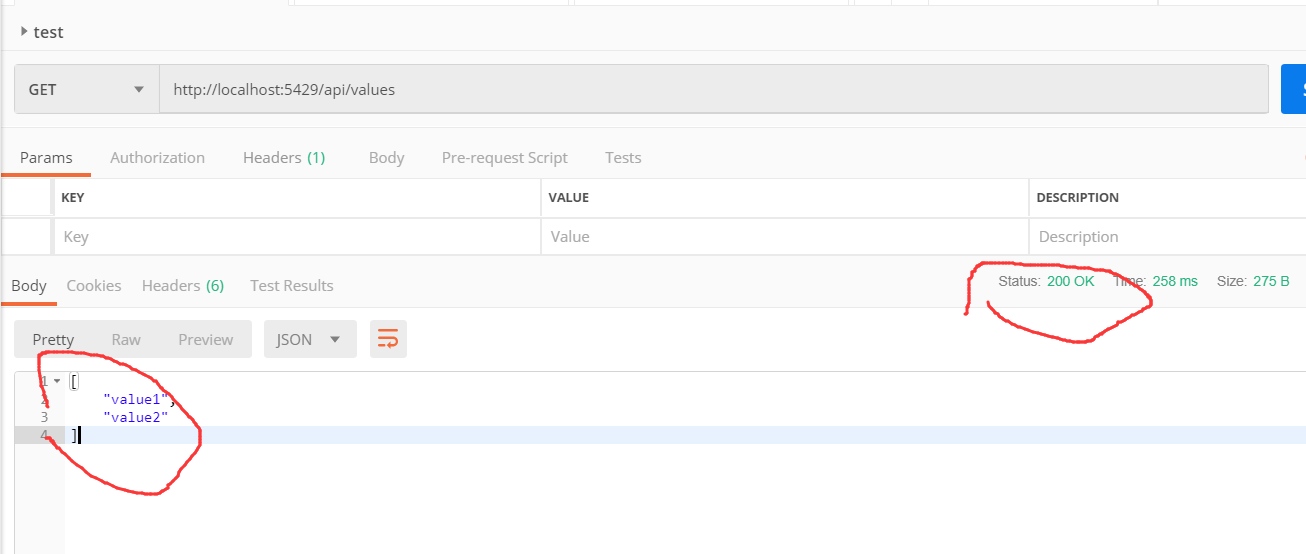Click the test request name
The image size is (1306, 554).
(x=48, y=31)
